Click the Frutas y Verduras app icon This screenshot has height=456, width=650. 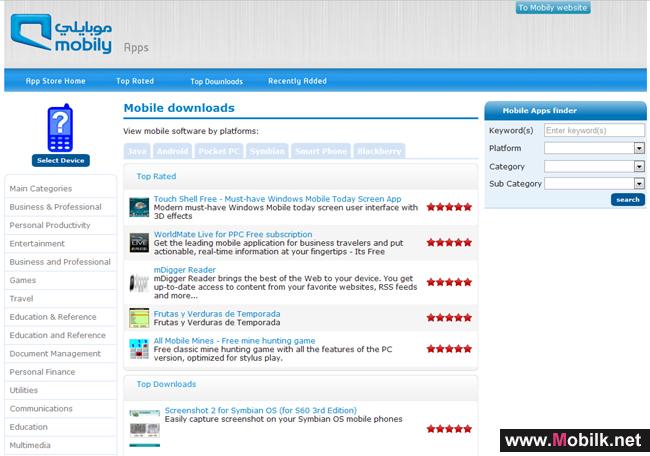click(139, 317)
